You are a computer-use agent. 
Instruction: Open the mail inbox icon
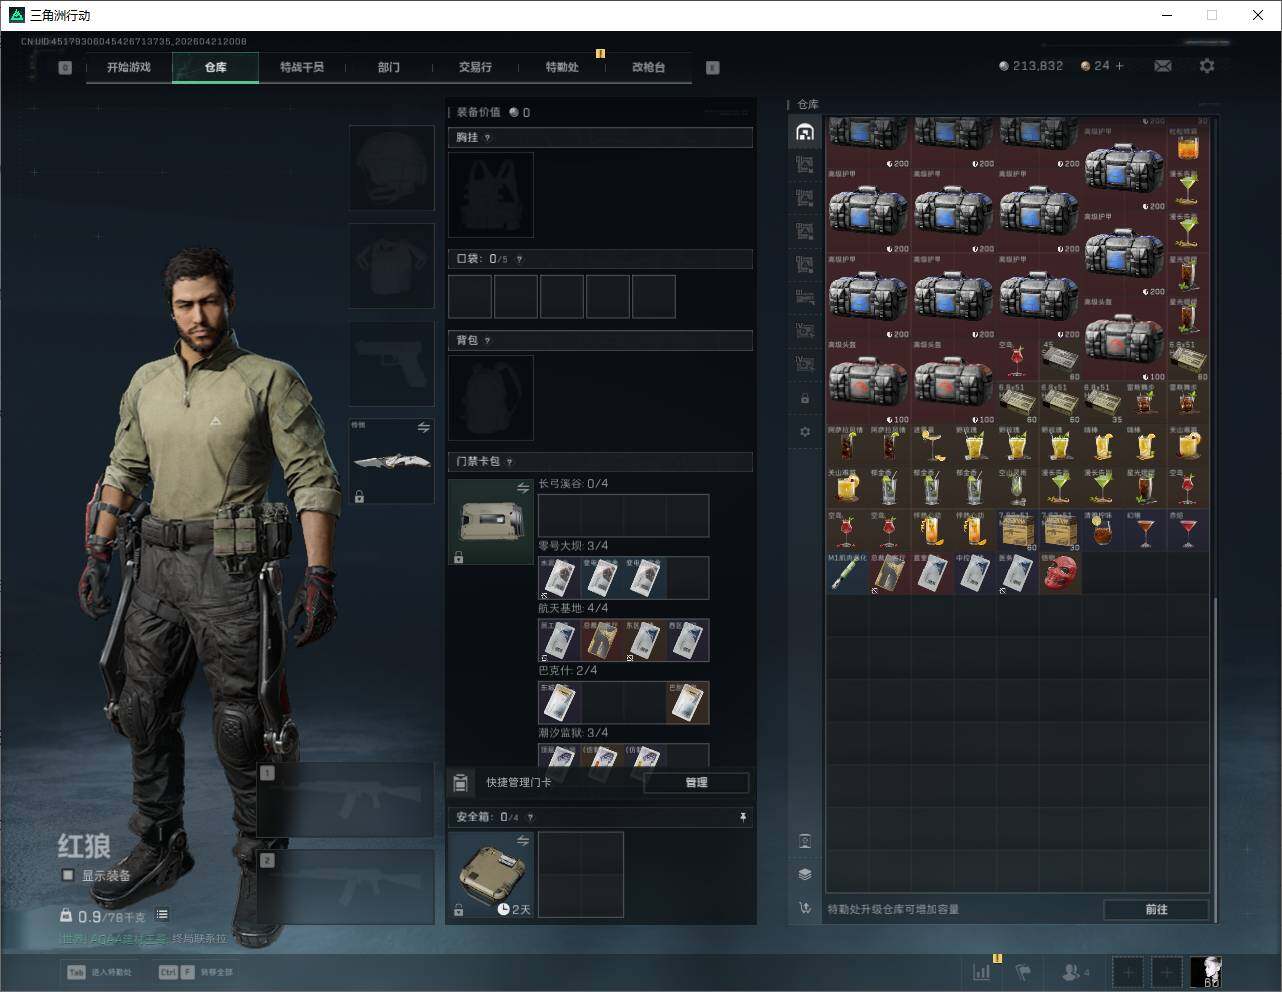point(1163,66)
